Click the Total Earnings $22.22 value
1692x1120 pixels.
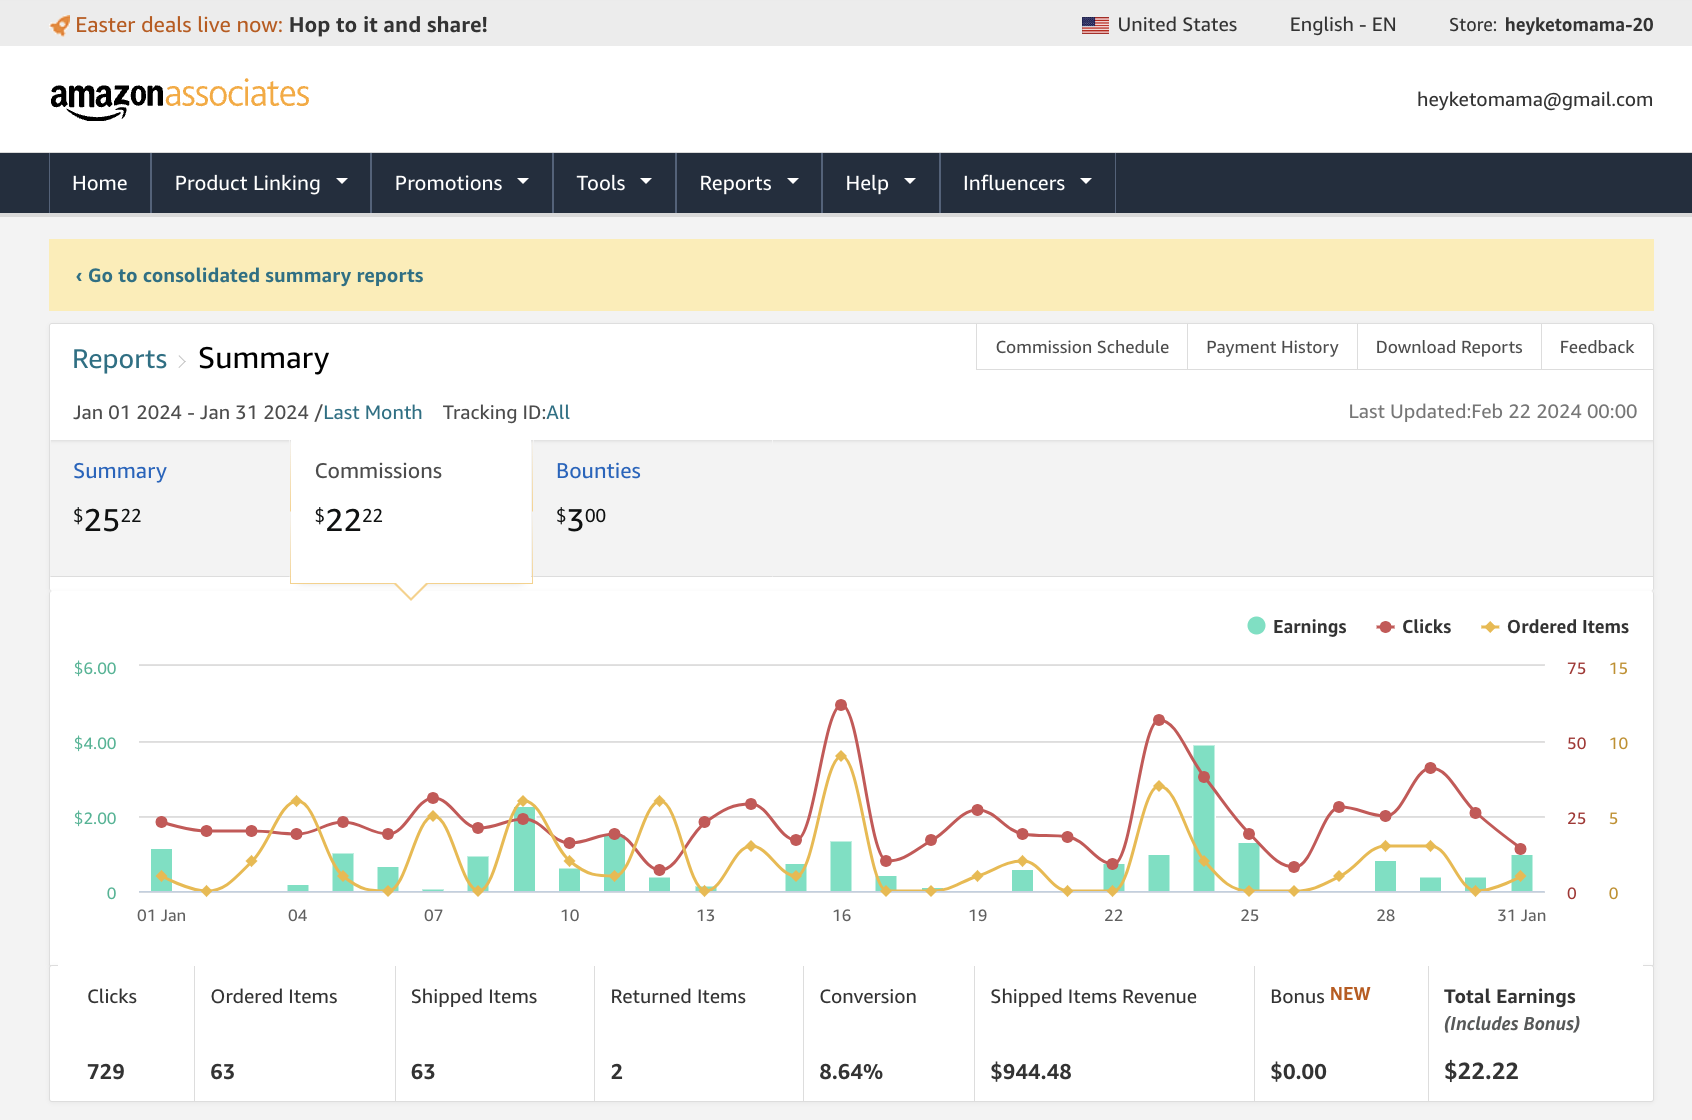(x=1481, y=1071)
